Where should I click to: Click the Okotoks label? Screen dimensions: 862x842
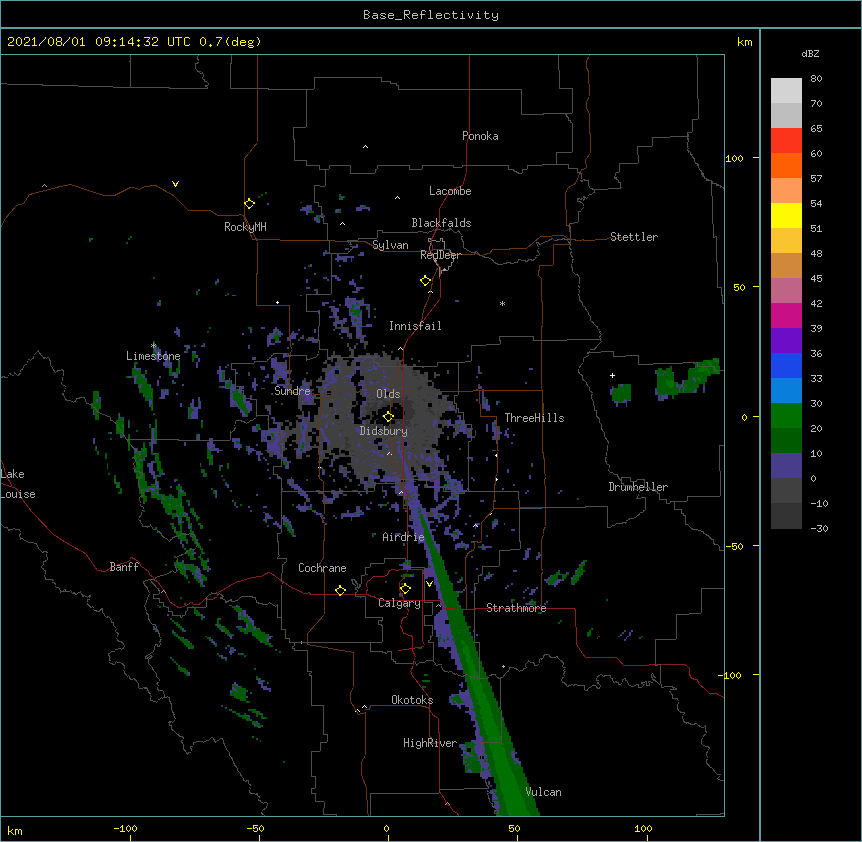[412, 700]
